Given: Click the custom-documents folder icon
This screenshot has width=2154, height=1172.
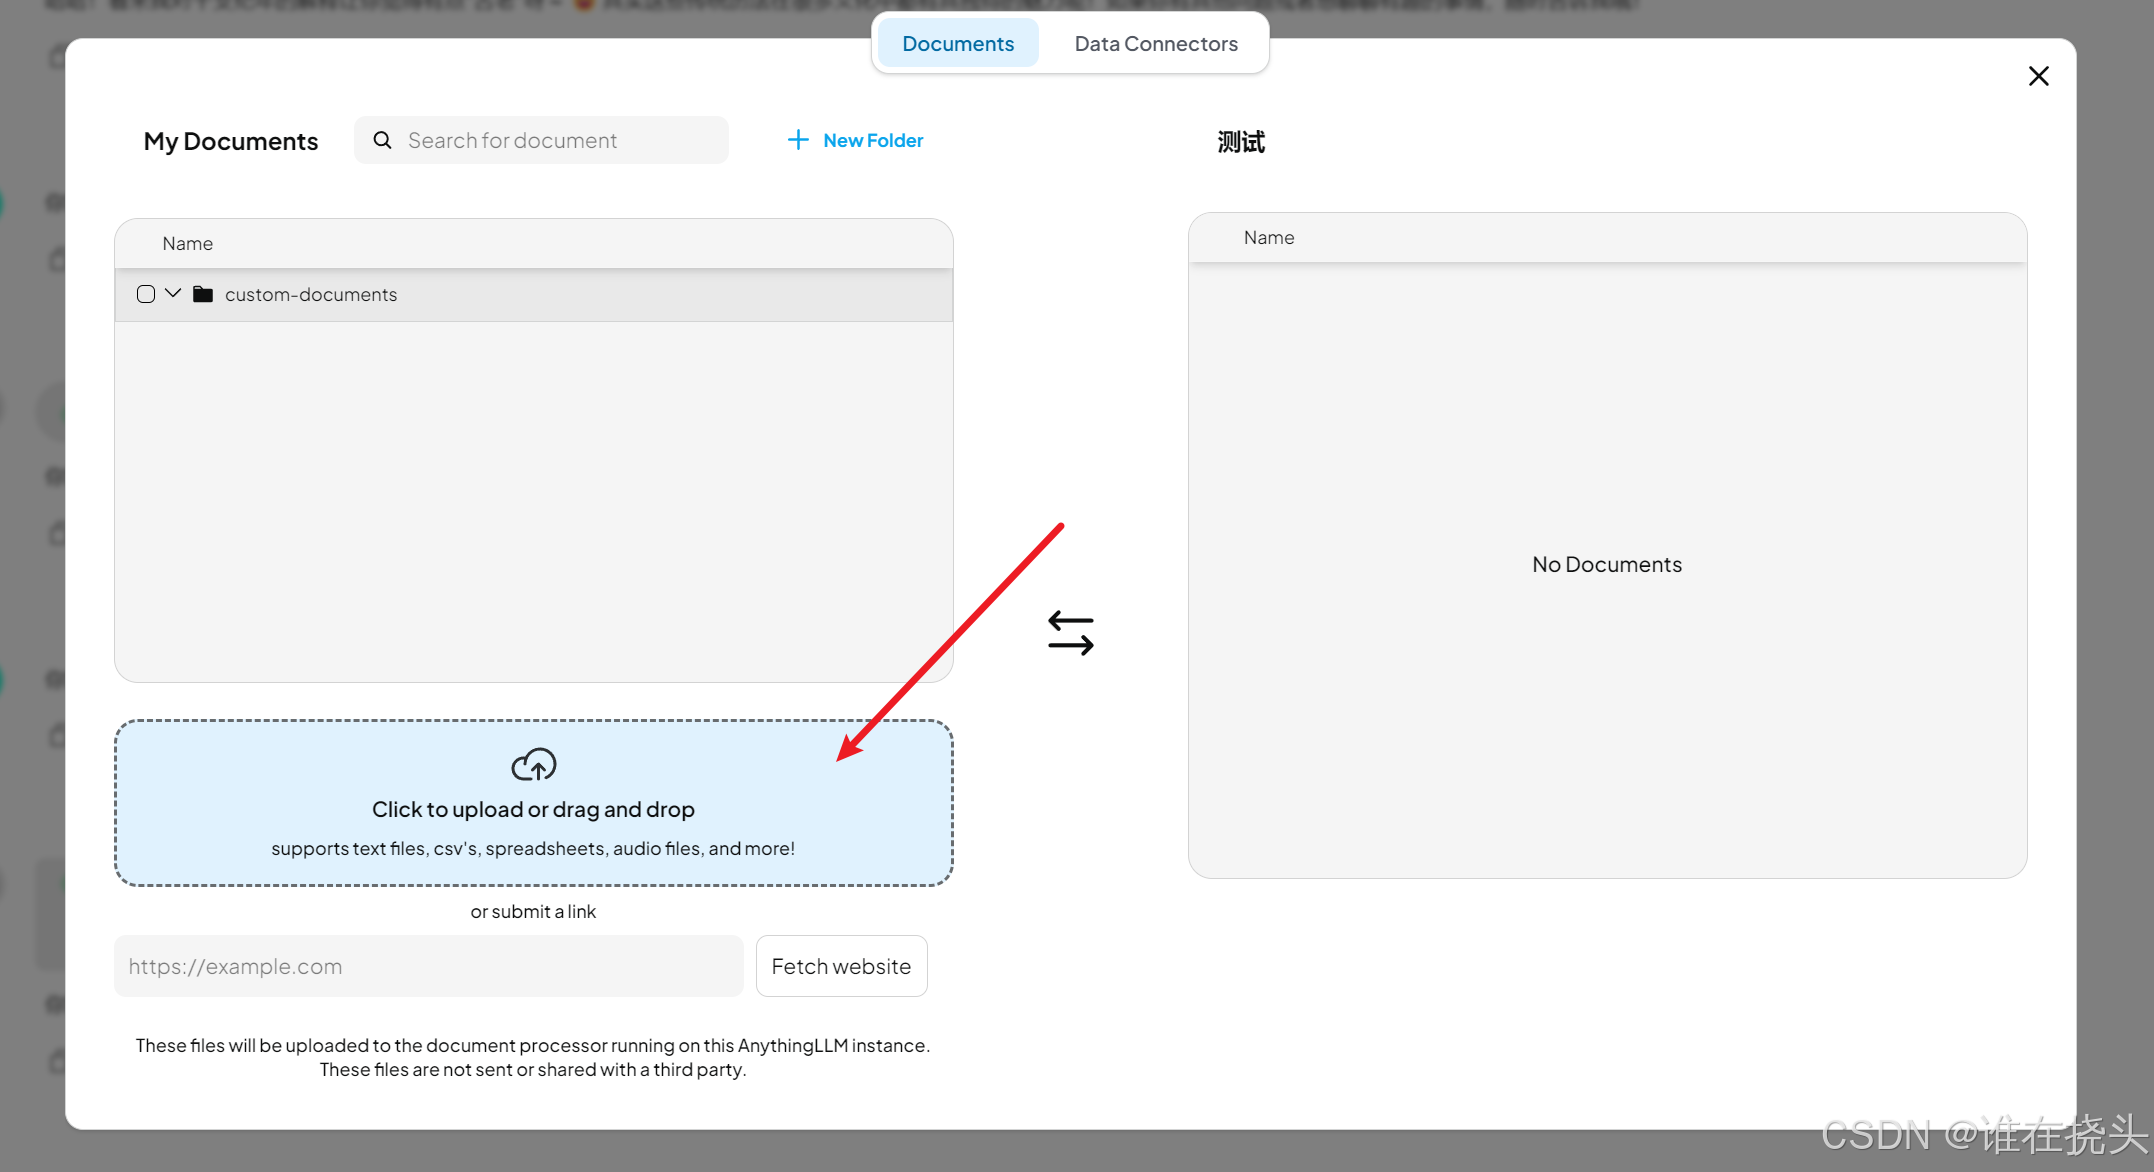Looking at the screenshot, I should click(203, 294).
